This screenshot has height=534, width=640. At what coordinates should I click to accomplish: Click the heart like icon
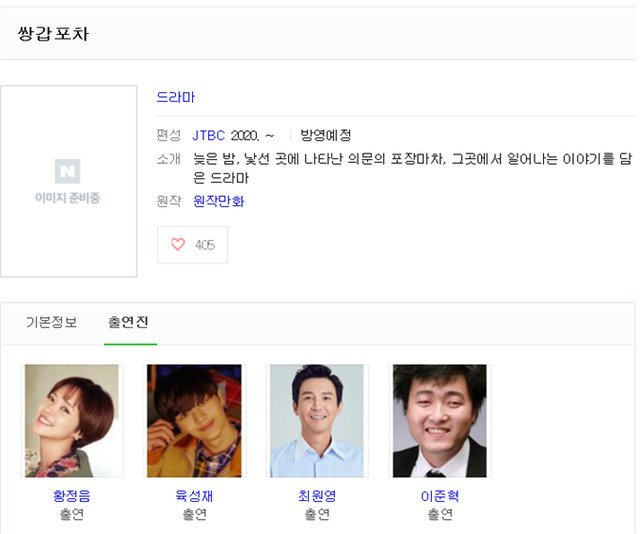pos(178,244)
